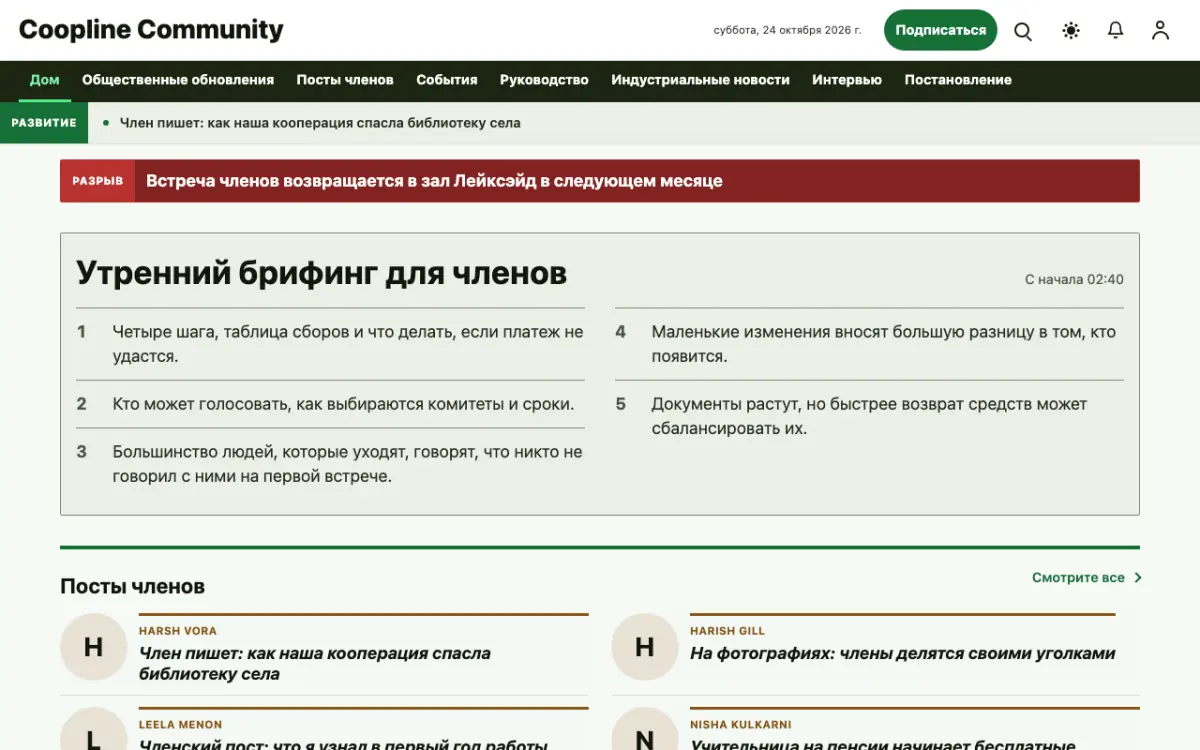Click the РАЗРЫВ breaking badge
This screenshot has width=1200, height=750.
tap(98, 181)
